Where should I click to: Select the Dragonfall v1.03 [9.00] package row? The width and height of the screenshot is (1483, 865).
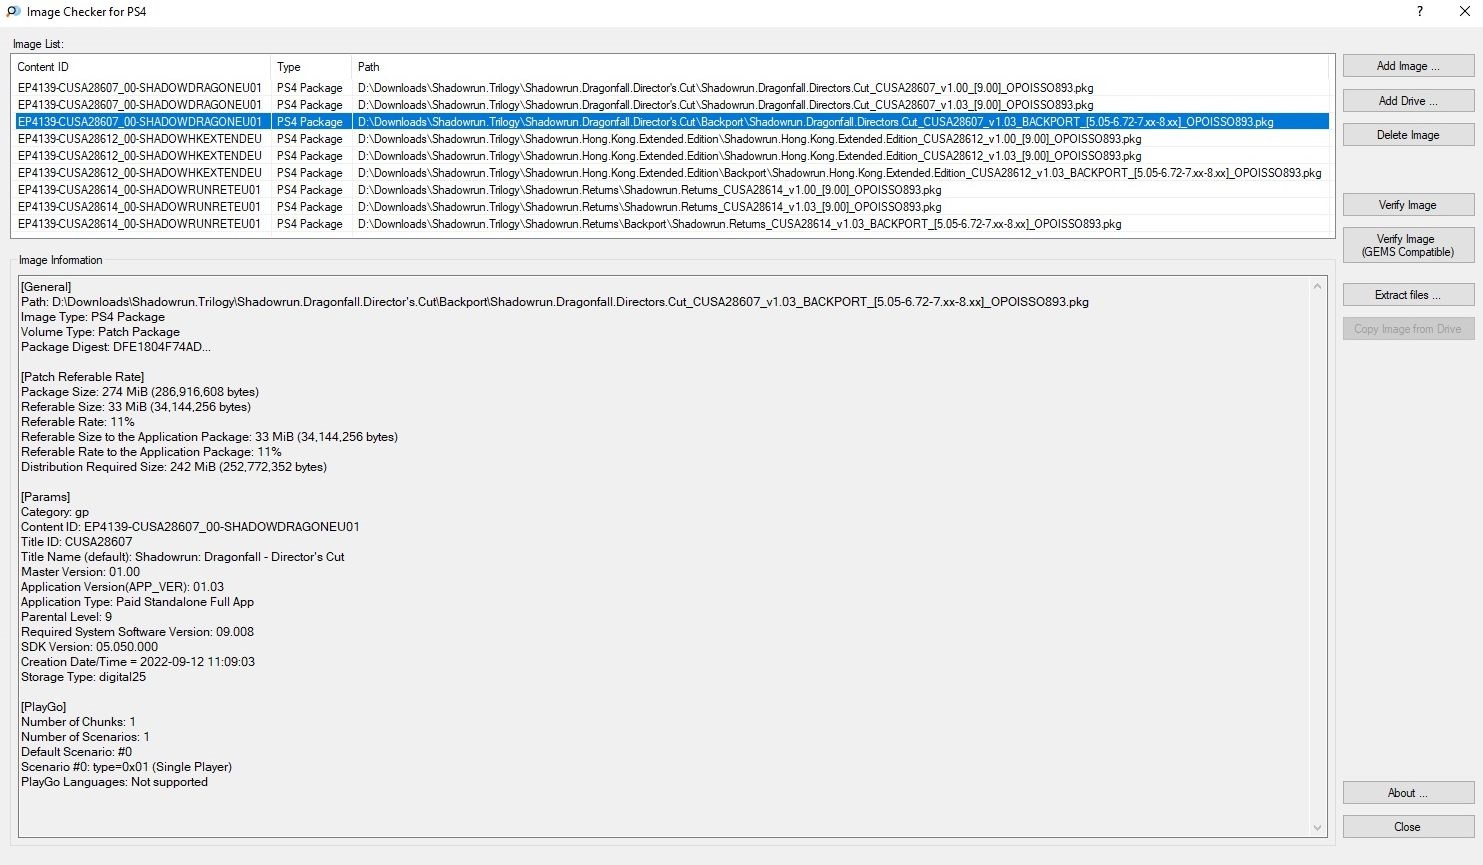point(670,105)
